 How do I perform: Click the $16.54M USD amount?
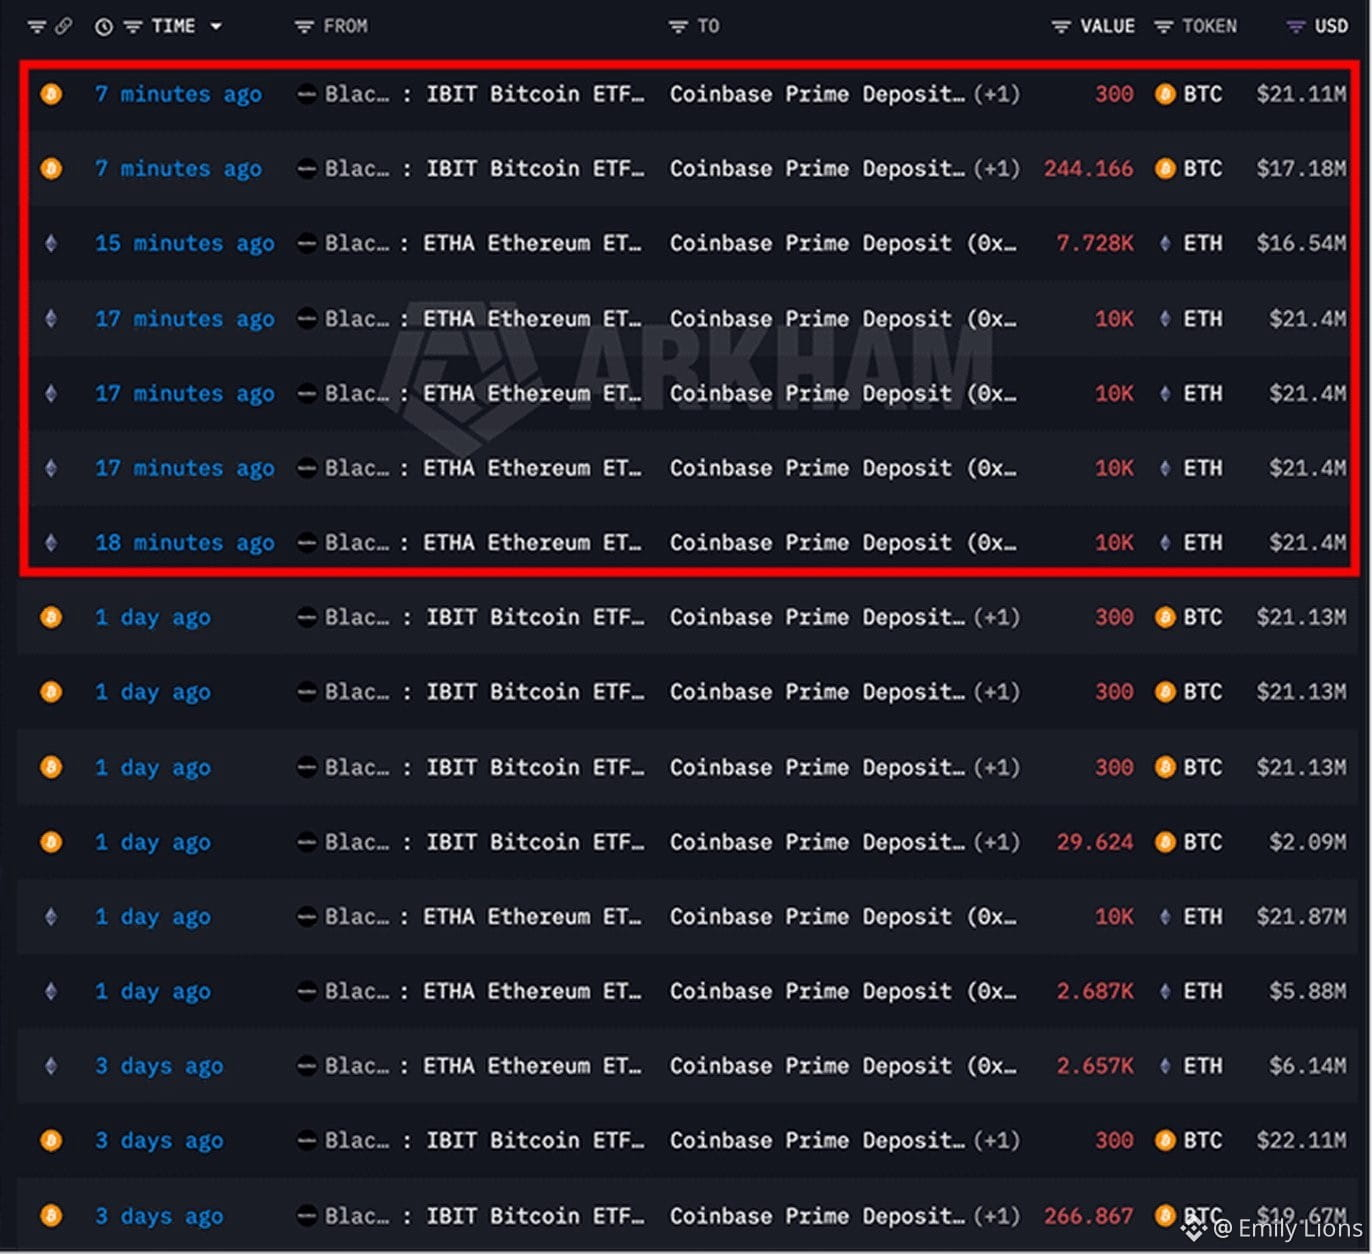click(1301, 243)
